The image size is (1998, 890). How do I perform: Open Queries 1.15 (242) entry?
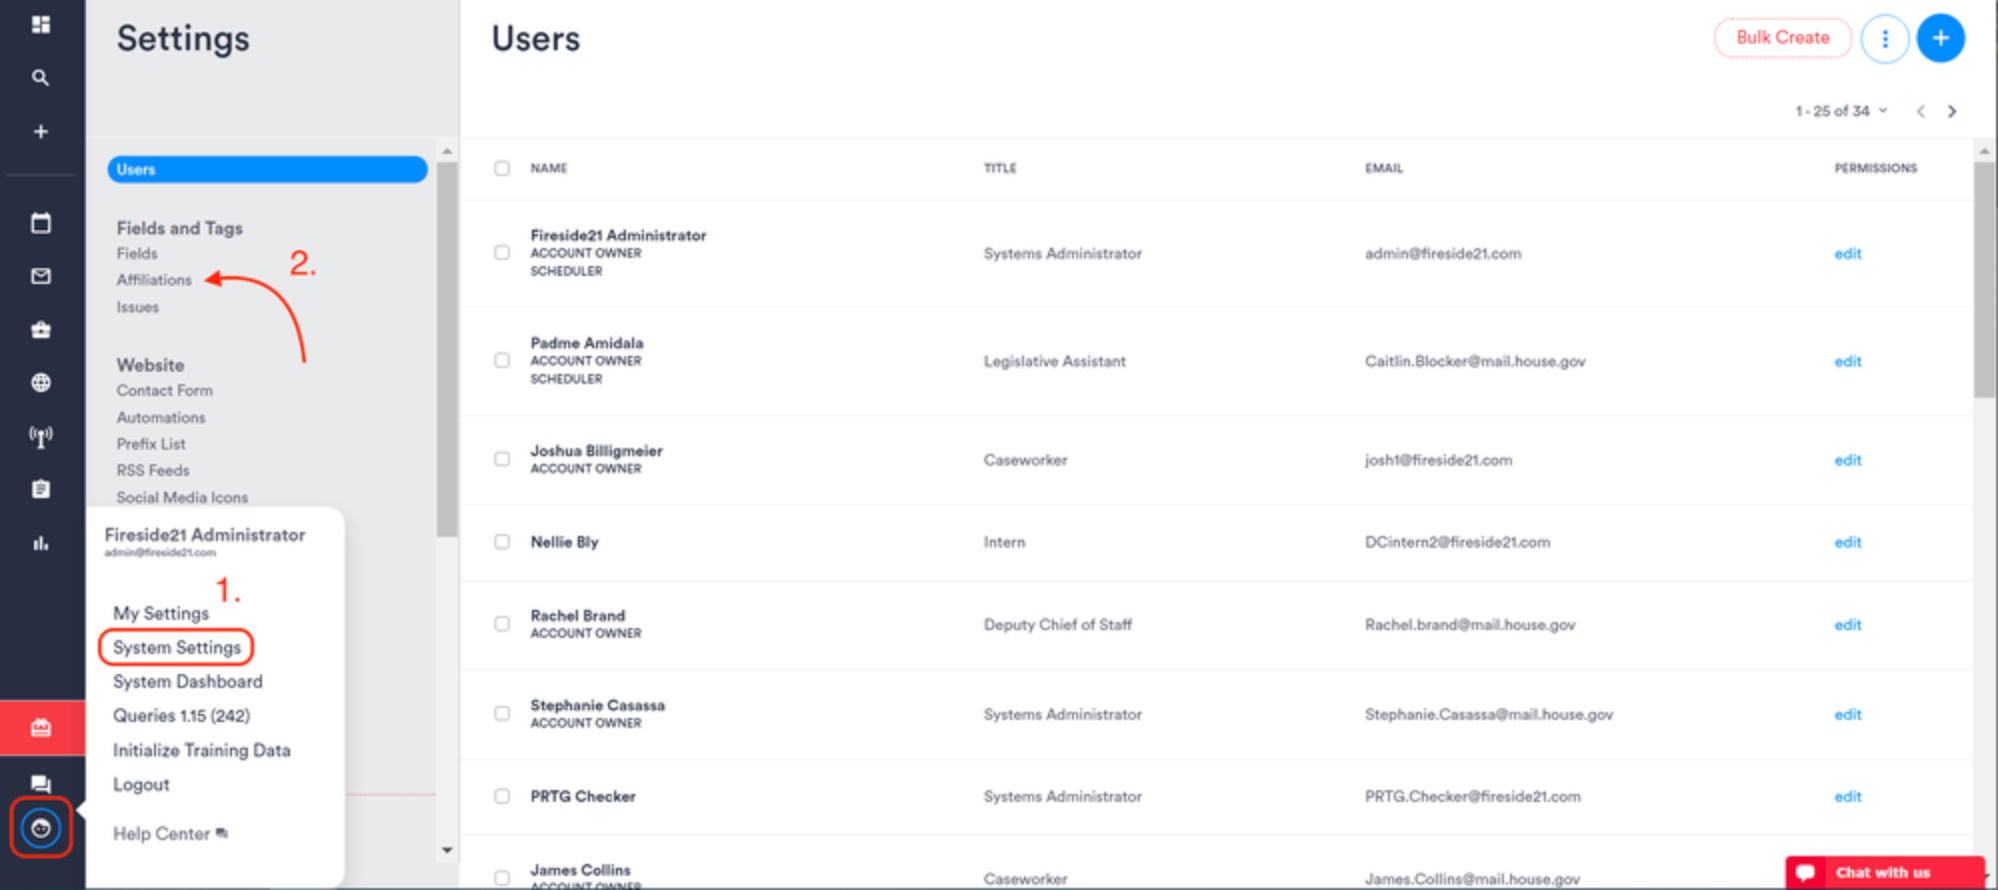(182, 716)
